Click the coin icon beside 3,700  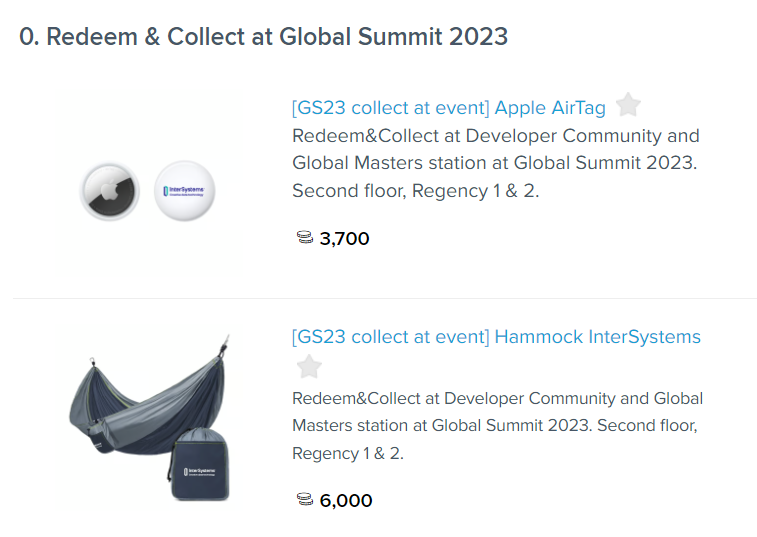pyautogui.click(x=305, y=238)
